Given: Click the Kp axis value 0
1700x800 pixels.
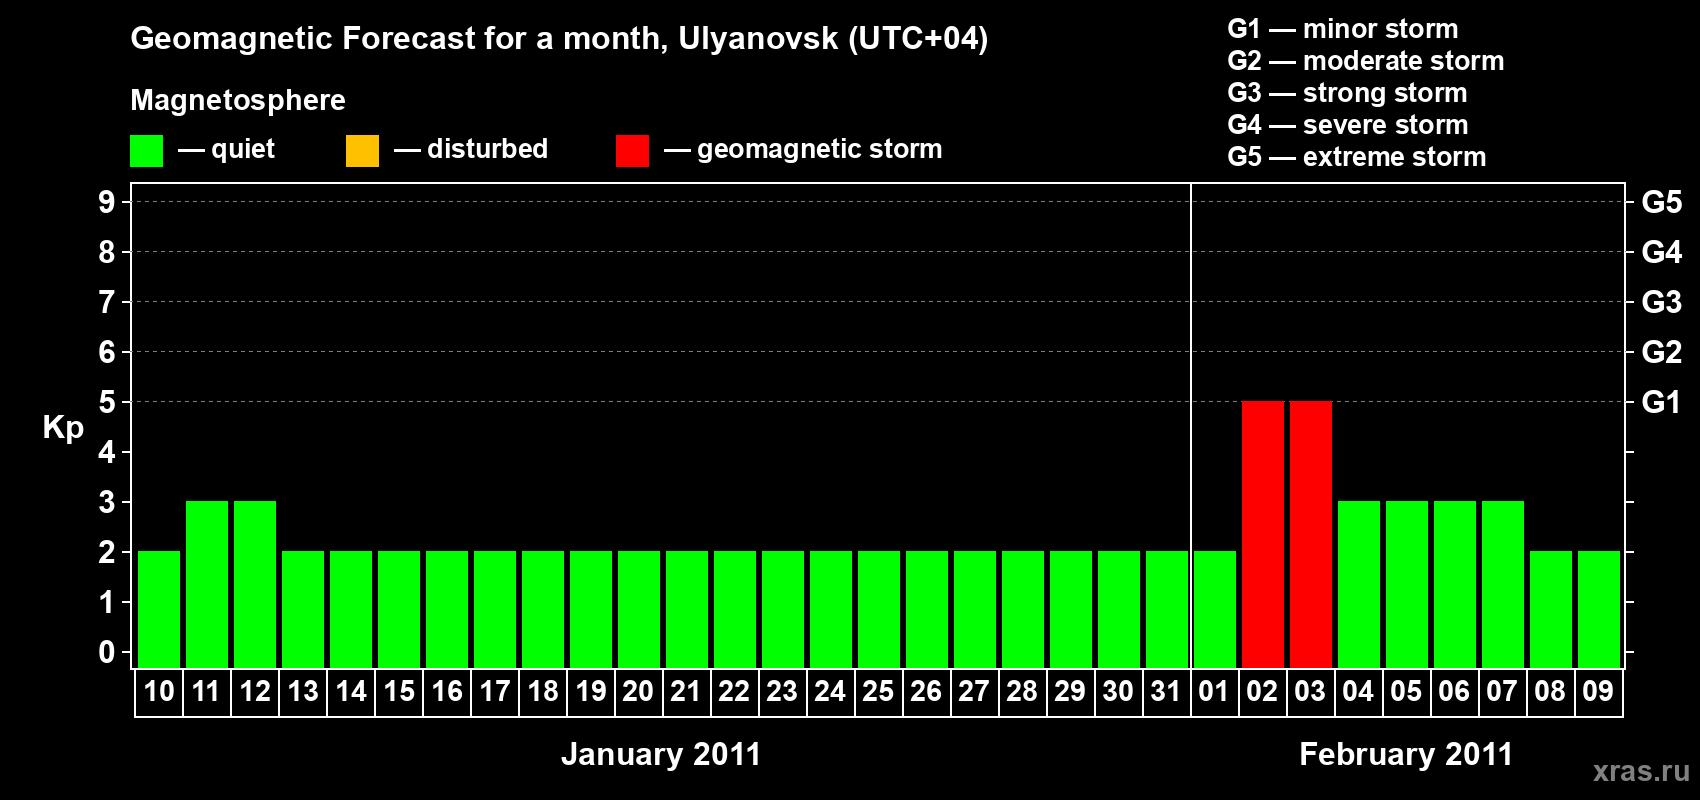Looking at the screenshot, I should [x=107, y=652].
